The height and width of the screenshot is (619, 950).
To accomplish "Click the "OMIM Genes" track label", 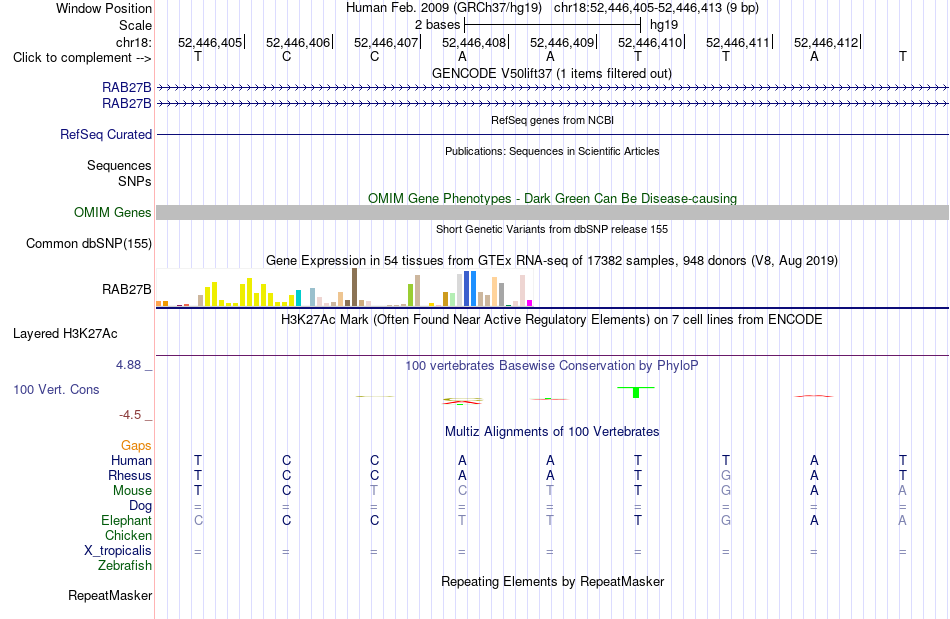I will [x=113, y=213].
